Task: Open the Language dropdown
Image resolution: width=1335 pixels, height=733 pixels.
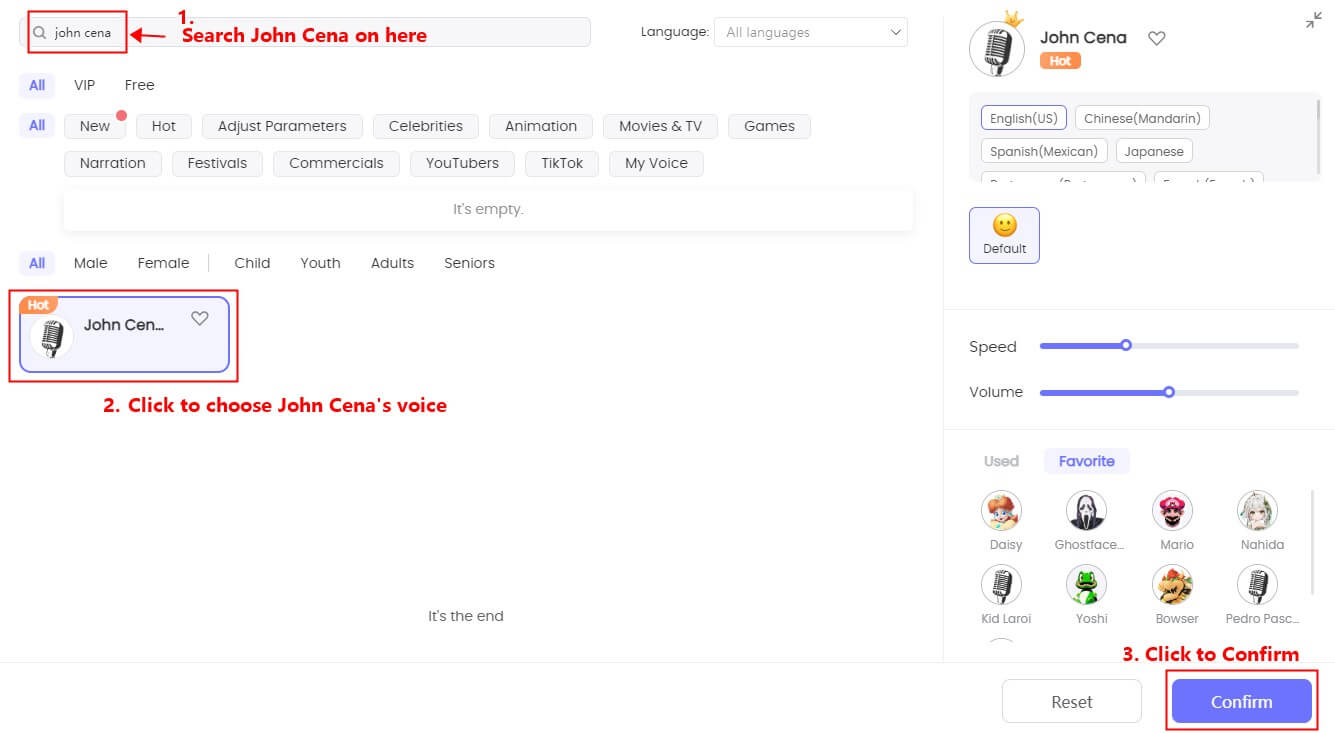Action: pos(811,32)
